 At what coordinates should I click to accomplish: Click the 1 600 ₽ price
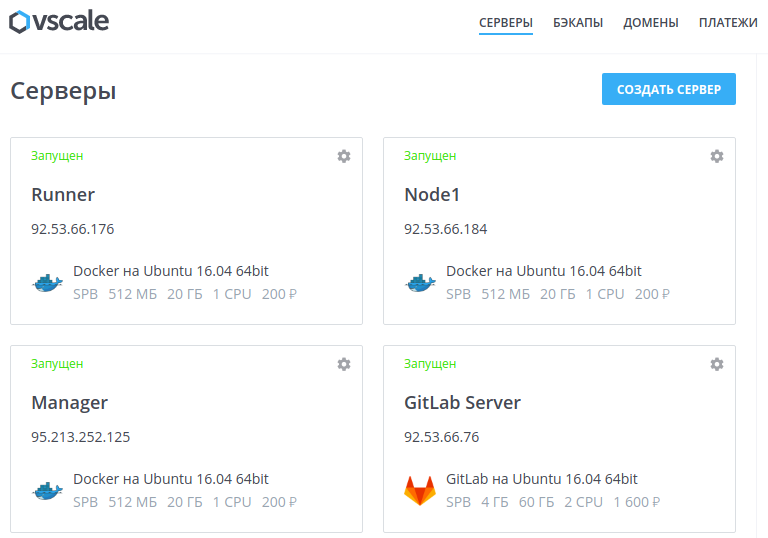point(636,502)
